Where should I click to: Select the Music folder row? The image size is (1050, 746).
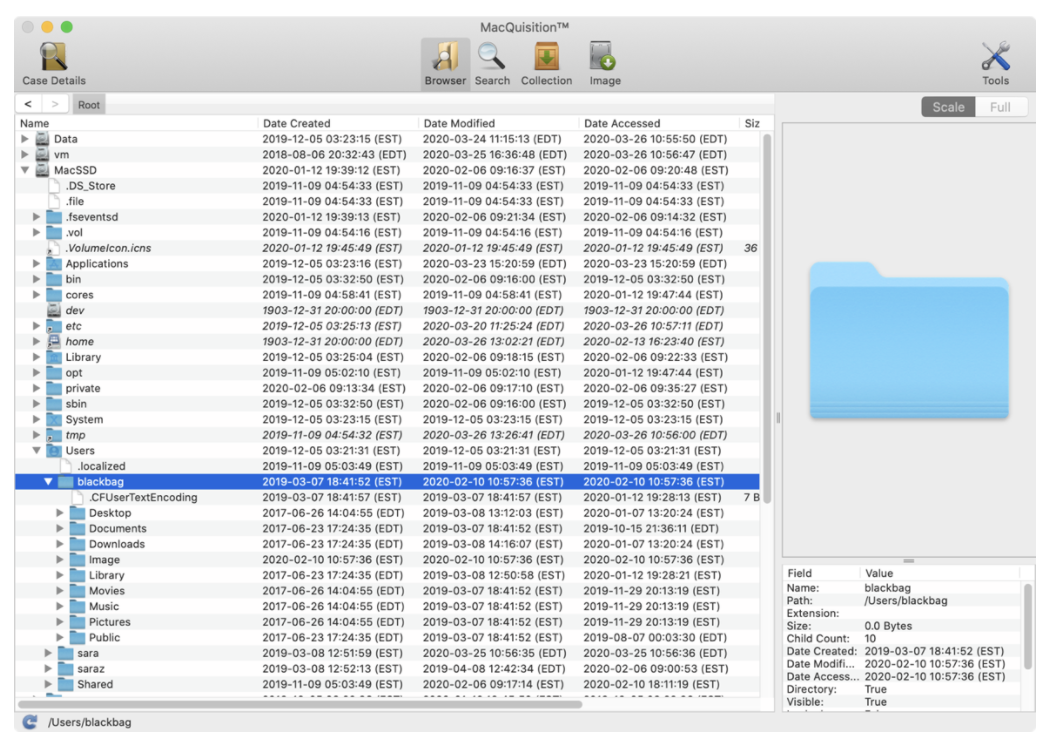[387, 606]
